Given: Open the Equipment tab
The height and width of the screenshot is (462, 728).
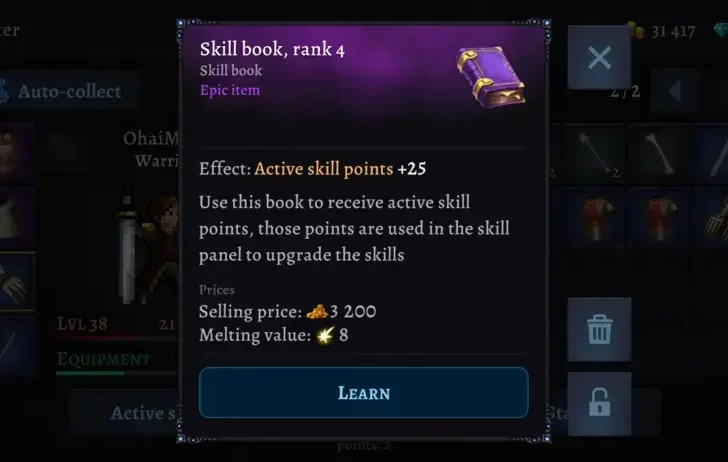Looking at the screenshot, I should point(103,359).
